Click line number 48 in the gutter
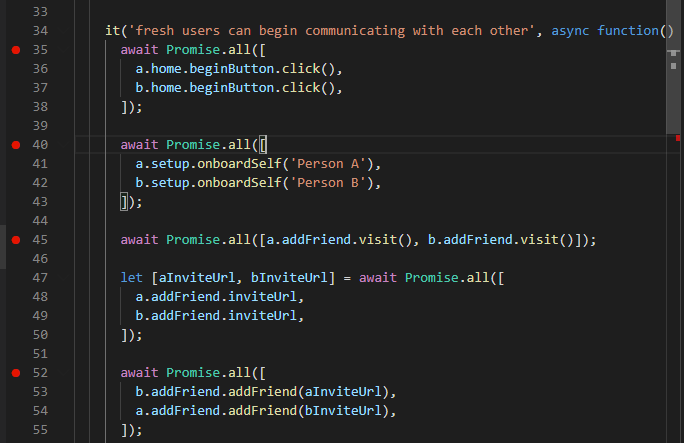Image resolution: width=684 pixels, height=443 pixels. click(x=40, y=297)
